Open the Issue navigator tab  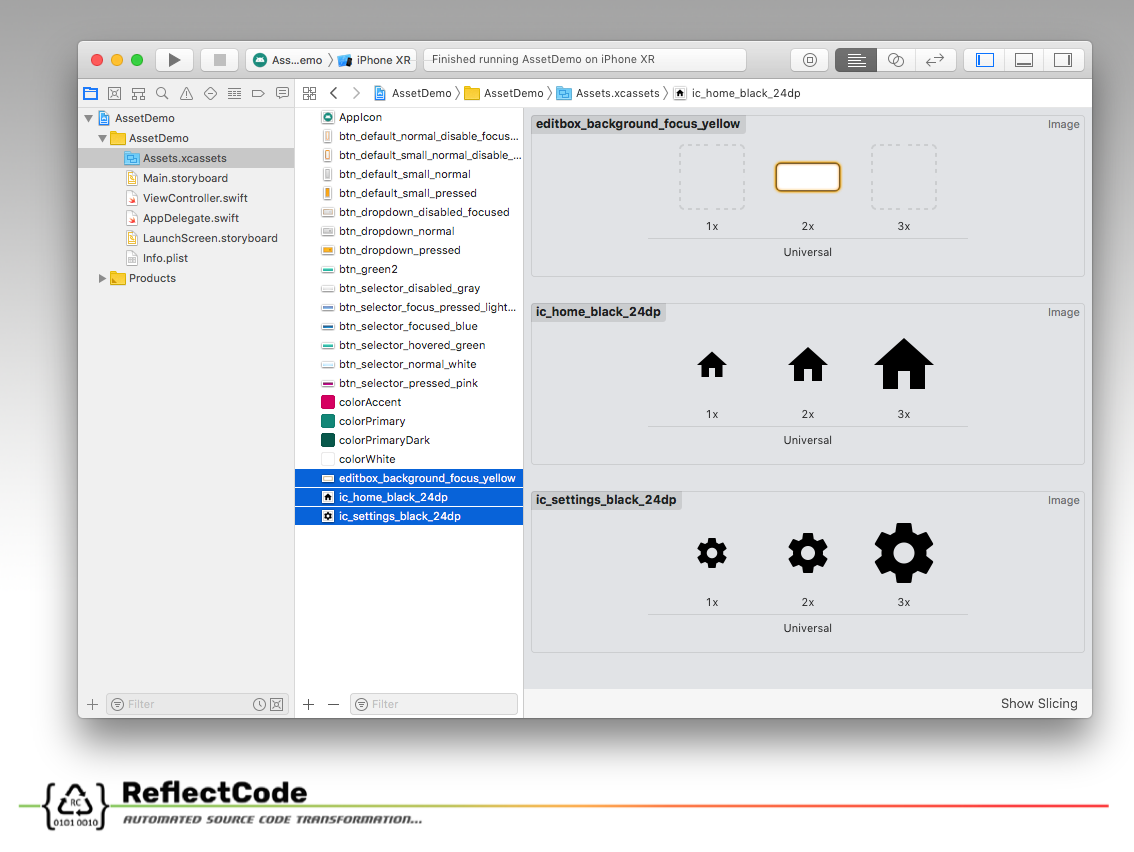coord(187,93)
